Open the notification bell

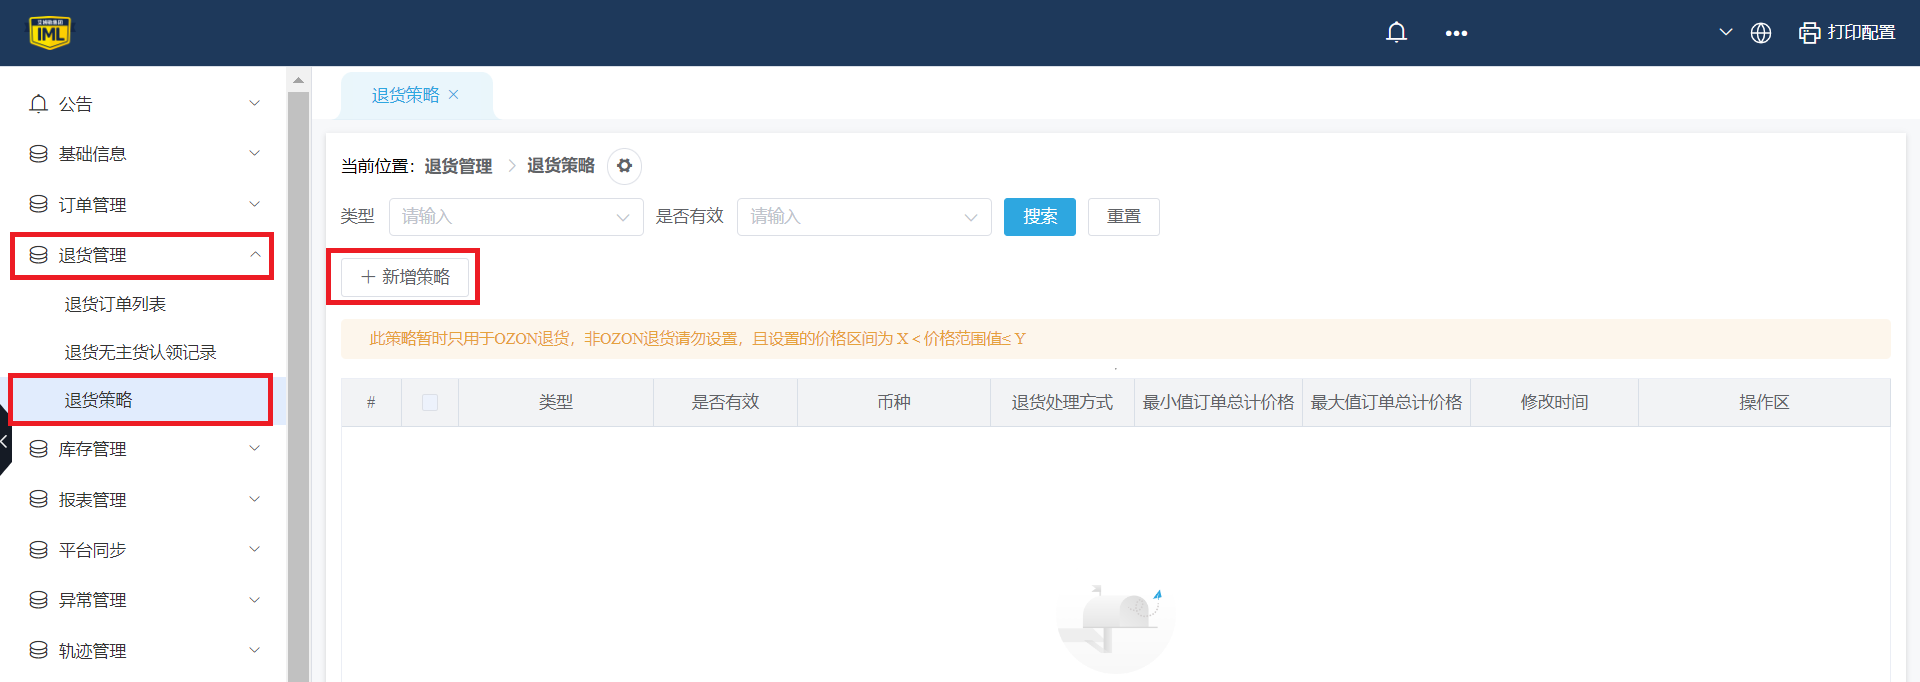[x=1396, y=33]
